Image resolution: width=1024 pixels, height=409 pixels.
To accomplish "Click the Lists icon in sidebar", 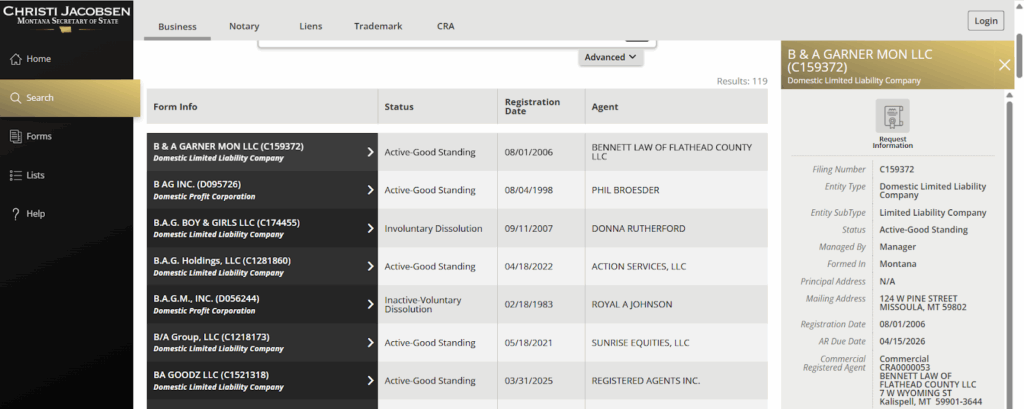I will click(x=16, y=175).
